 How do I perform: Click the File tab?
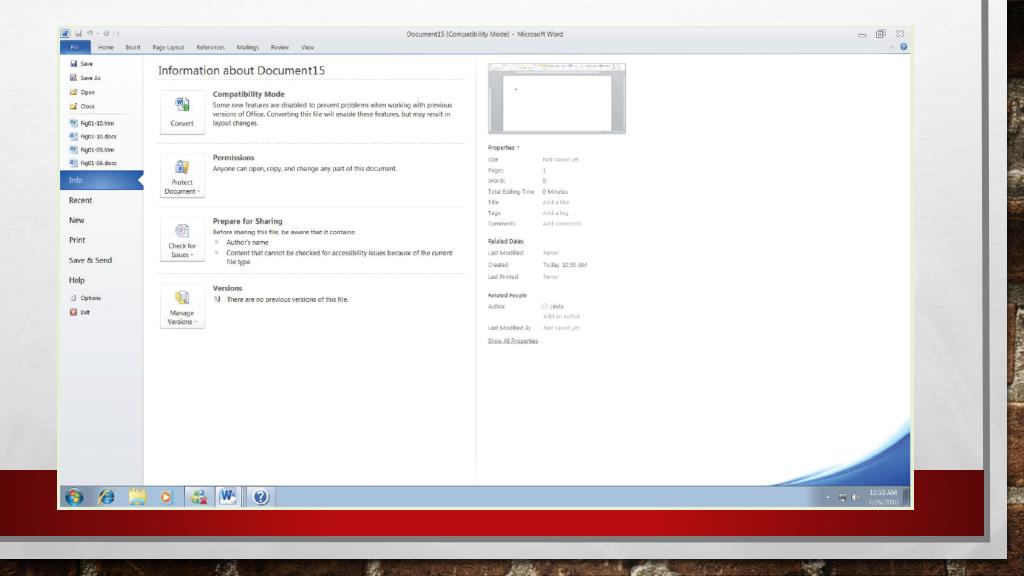coord(75,47)
